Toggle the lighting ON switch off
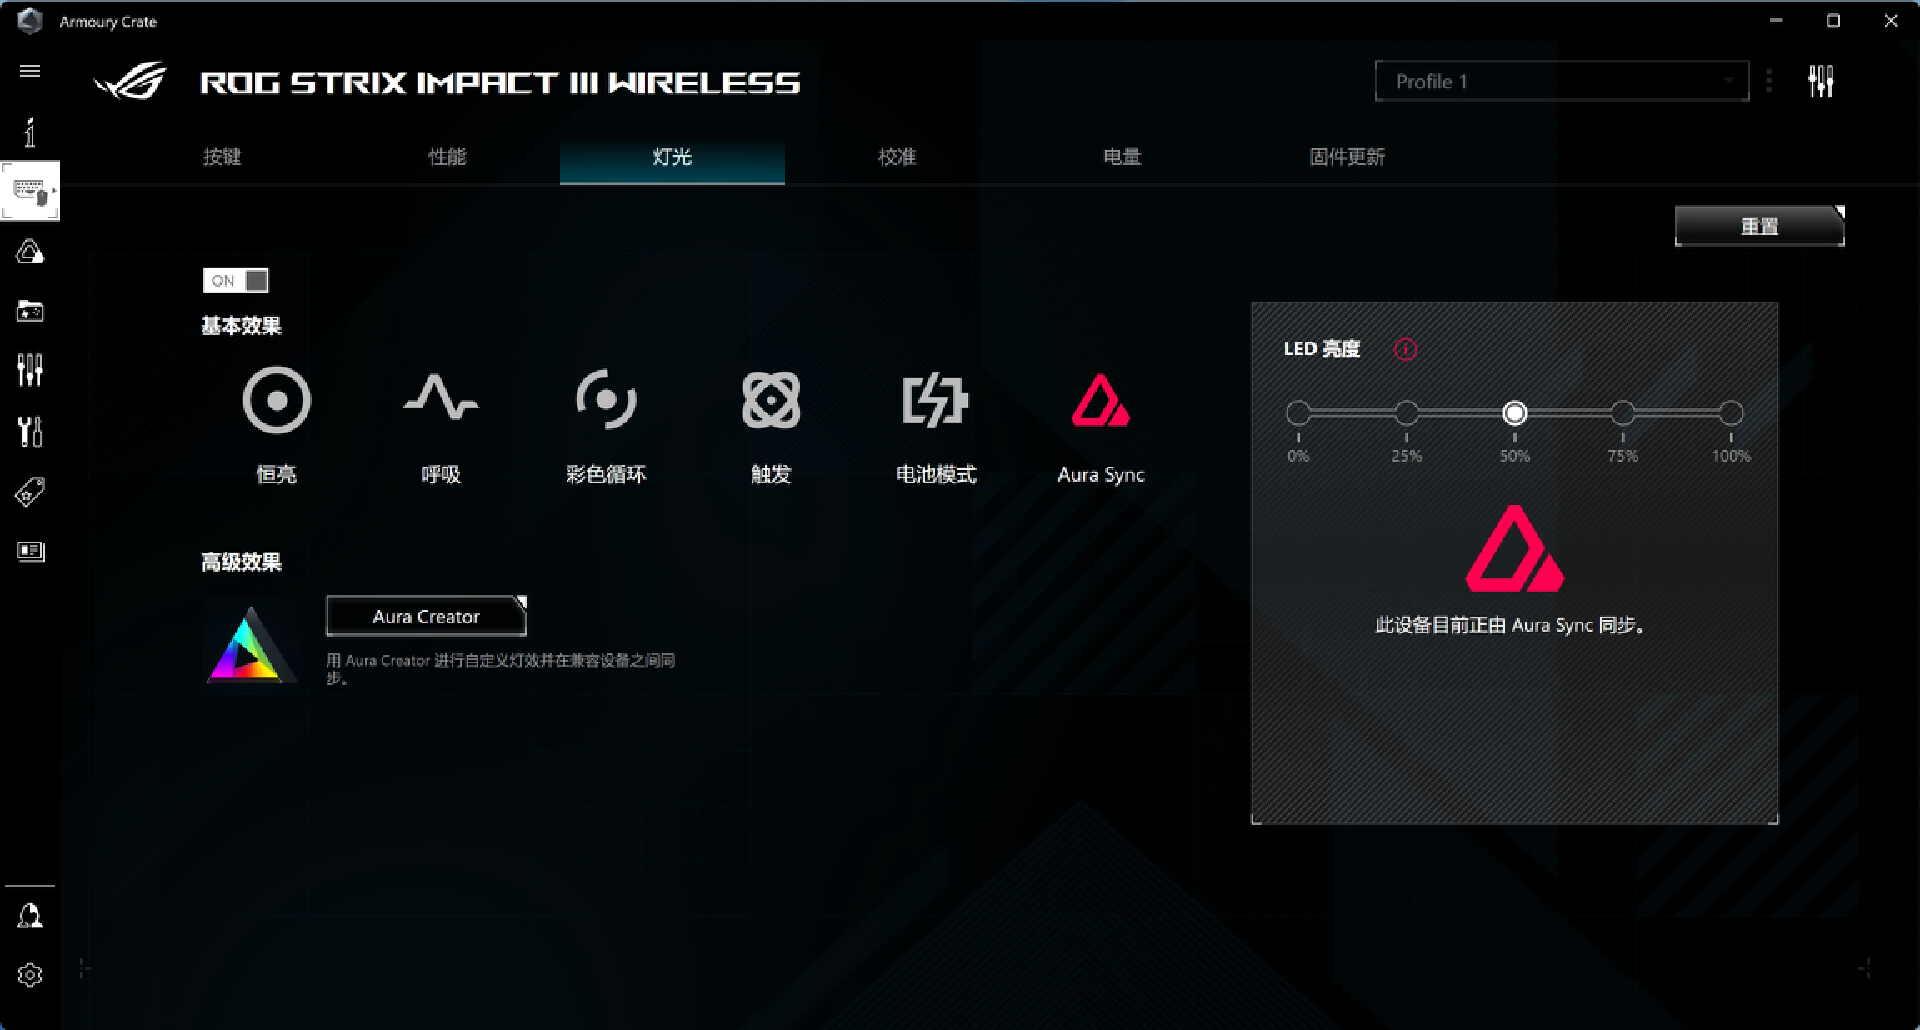The height and width of the screenshot is (1030, 1920). [236, 280]
